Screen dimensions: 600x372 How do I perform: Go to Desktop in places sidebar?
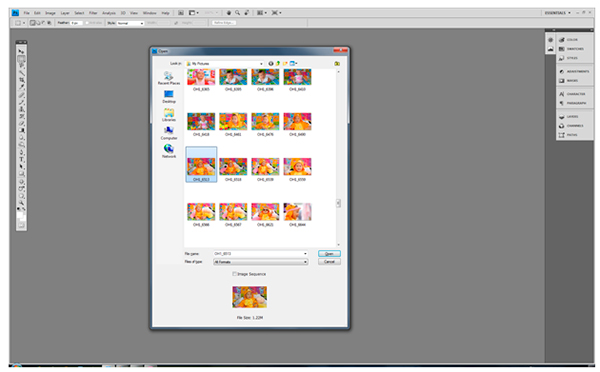(x=169, y=96)
